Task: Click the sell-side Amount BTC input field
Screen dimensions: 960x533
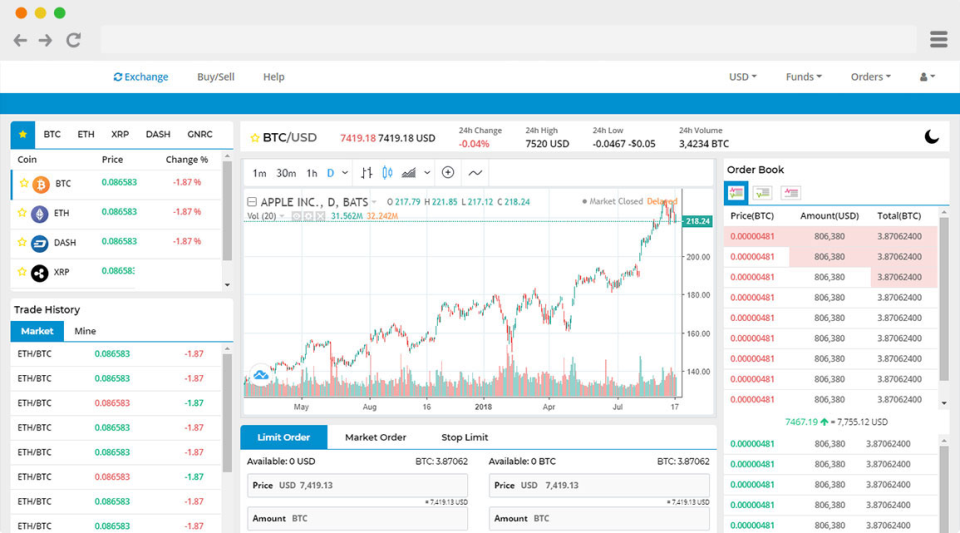Action: coord(599,518)
